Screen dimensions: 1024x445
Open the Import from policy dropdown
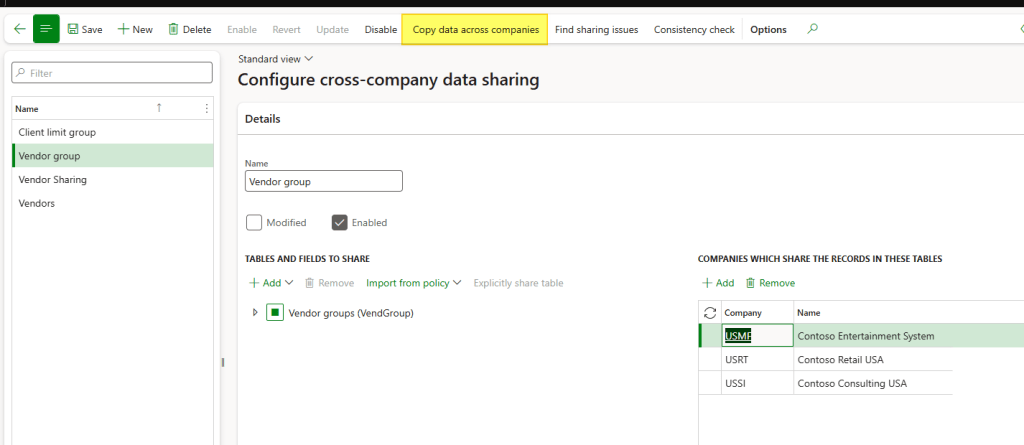413,283
